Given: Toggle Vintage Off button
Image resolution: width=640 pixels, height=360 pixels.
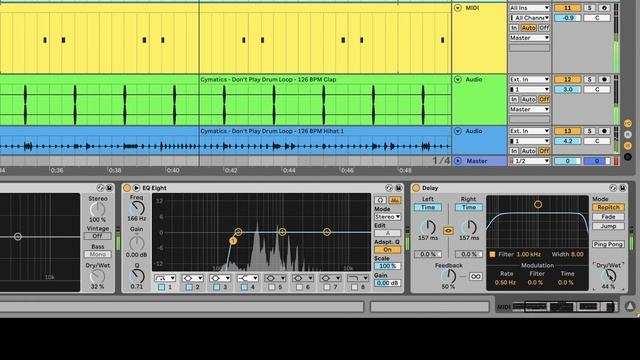Looking at the screenshot, I should (x=98, y=236).
